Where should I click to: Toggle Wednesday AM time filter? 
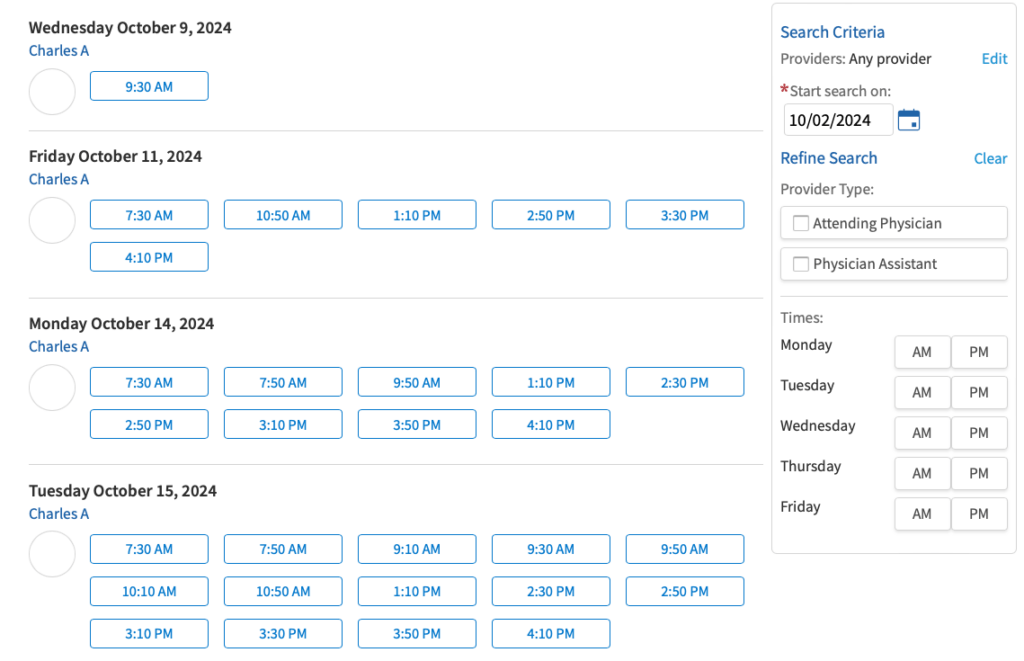921,433
